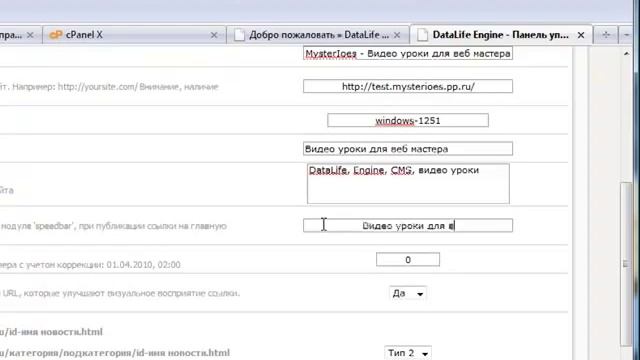
Task: Click the page icon of Добро пожаловать tab
Action: coord(240,35)
